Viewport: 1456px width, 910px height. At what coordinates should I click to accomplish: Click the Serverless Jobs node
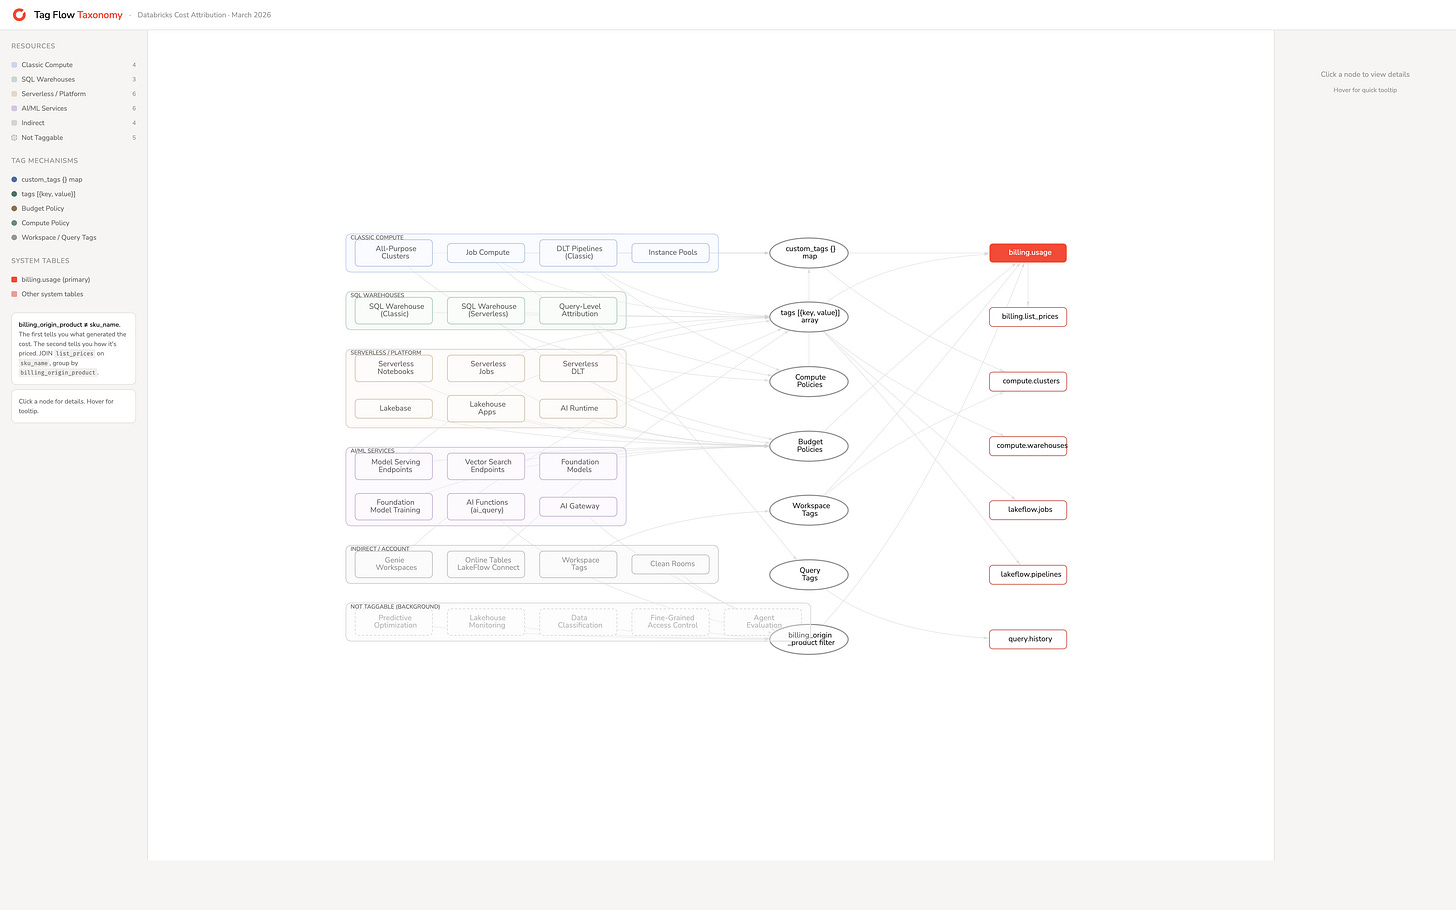click(486, 368)
